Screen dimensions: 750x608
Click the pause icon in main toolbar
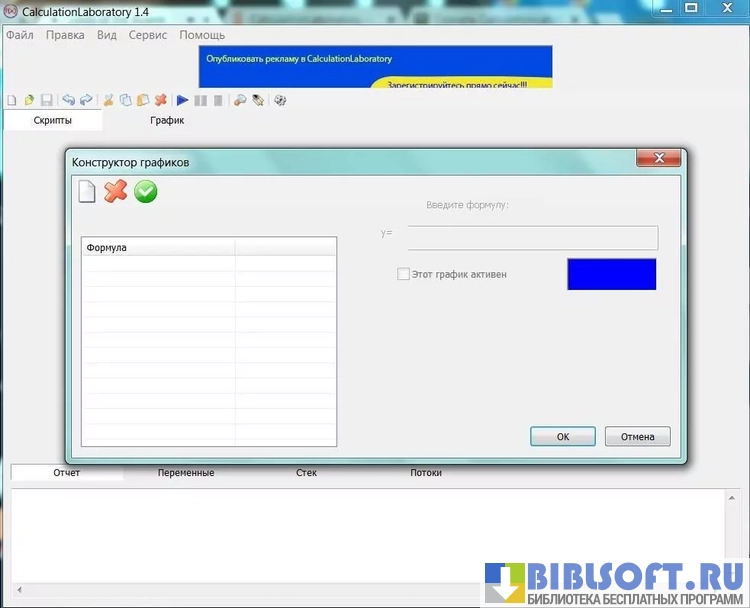(200, 100)
